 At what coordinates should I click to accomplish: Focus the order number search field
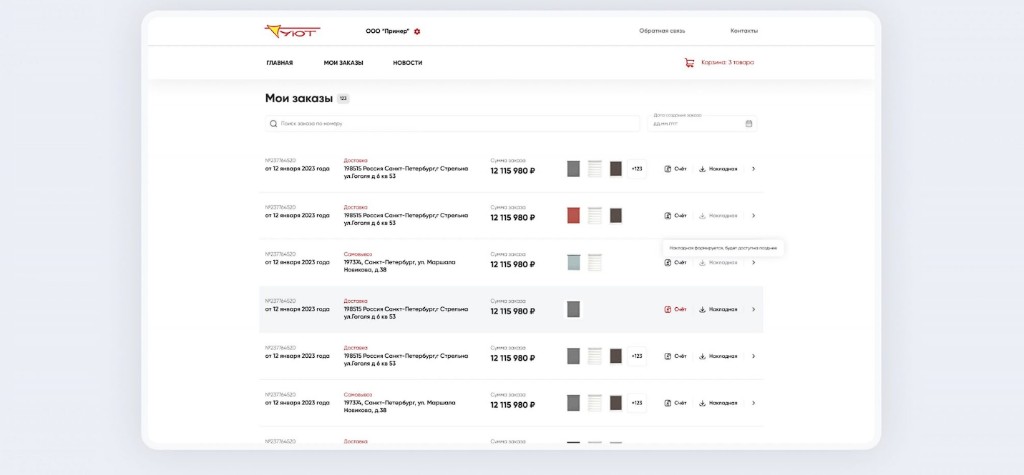pyautogui.click(x=455, y=124)
